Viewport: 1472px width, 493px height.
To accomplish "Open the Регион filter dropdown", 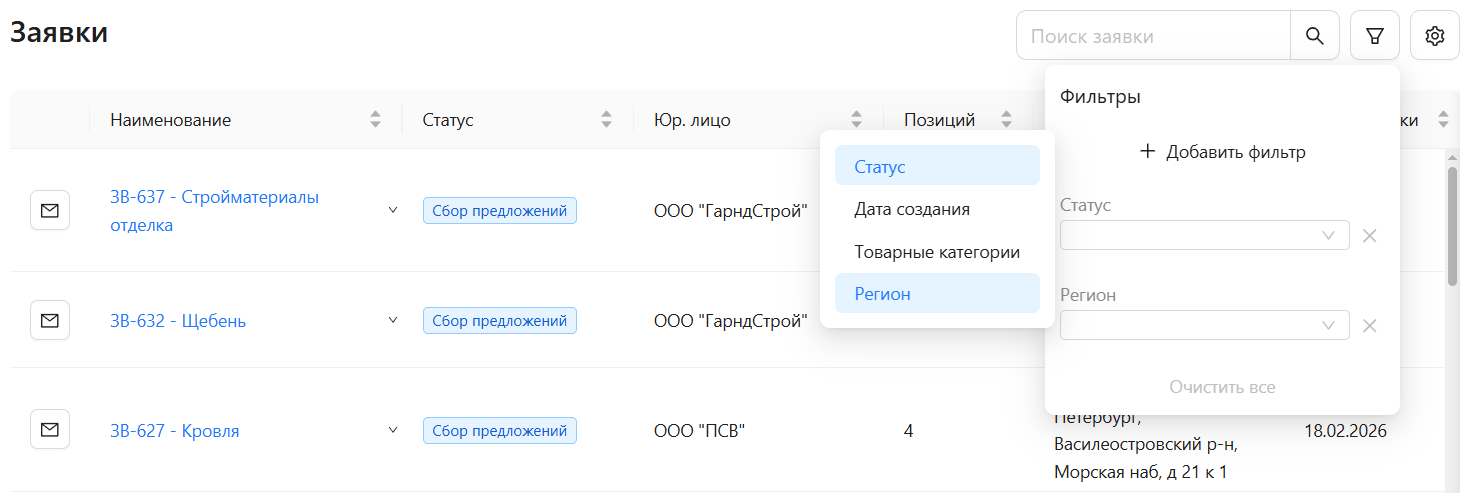I will [1205, 325].
